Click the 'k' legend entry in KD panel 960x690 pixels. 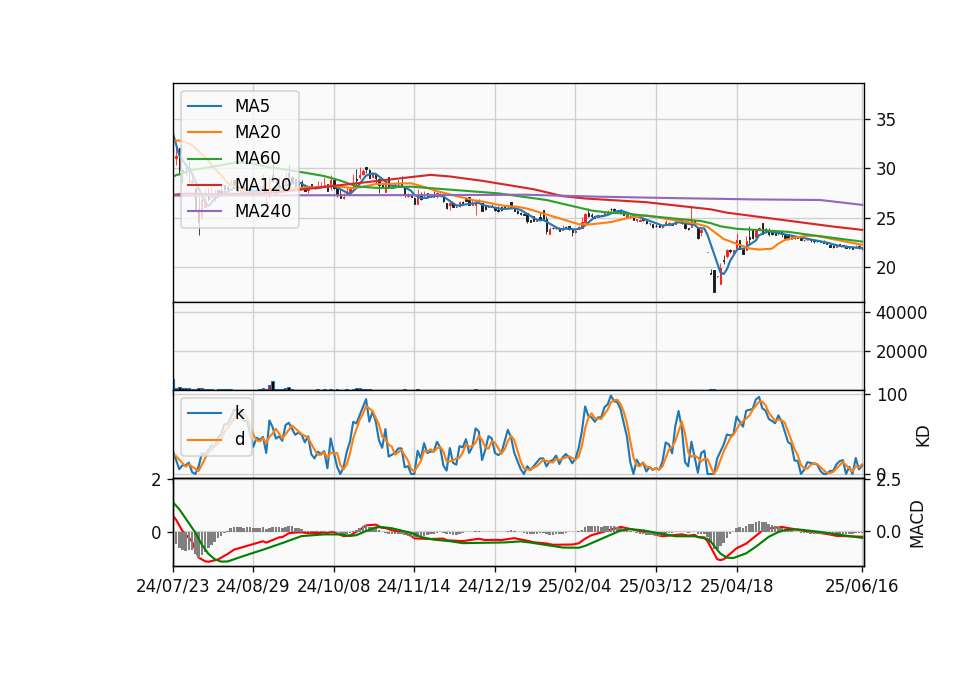[x=239, y=413]
